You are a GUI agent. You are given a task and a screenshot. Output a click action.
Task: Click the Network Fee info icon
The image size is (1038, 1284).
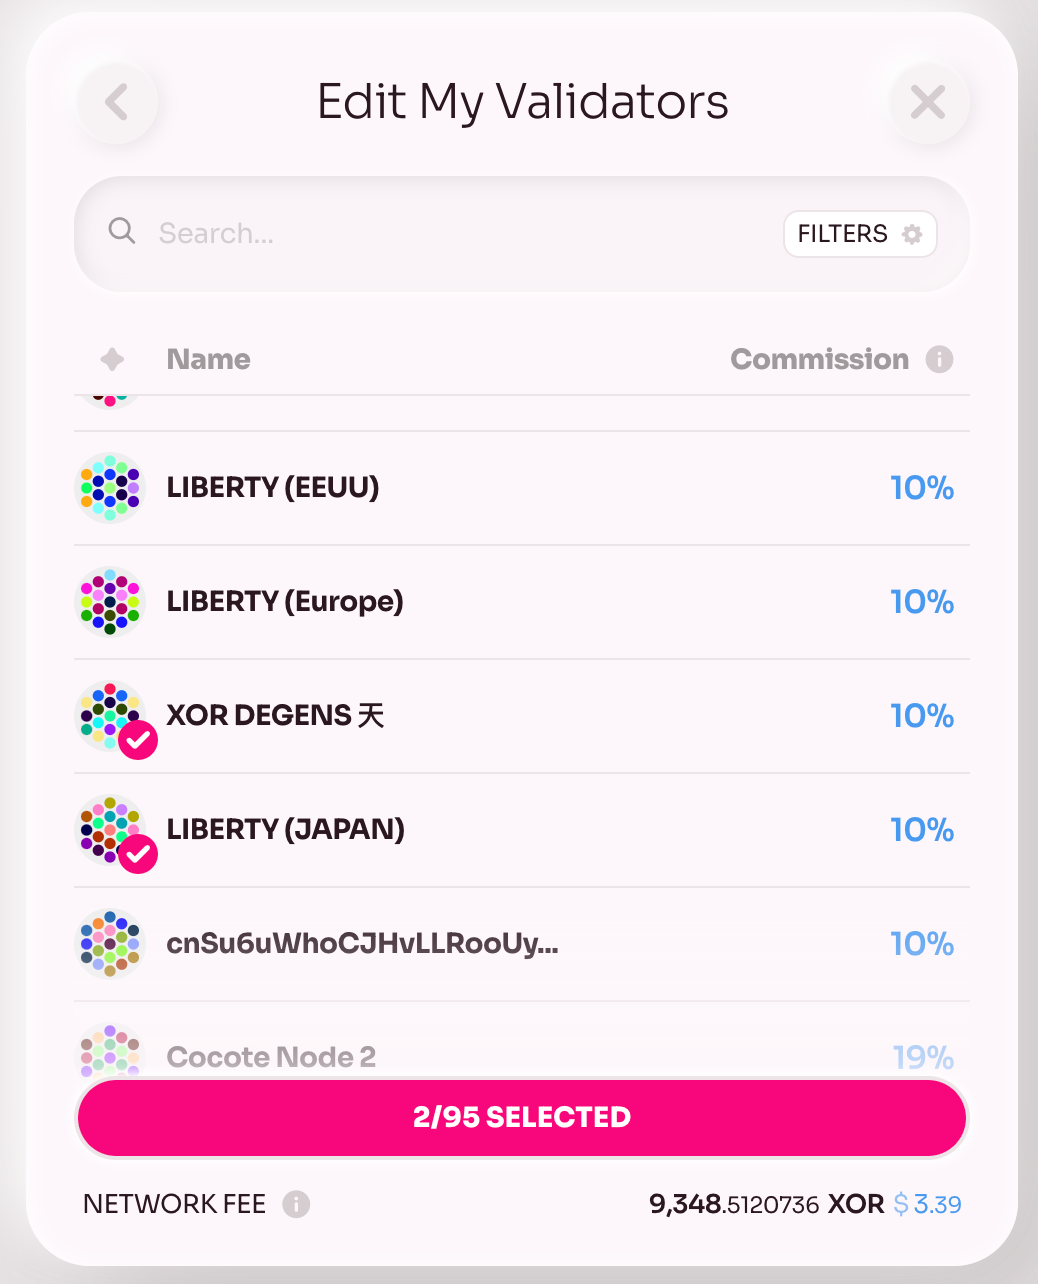296,1204
